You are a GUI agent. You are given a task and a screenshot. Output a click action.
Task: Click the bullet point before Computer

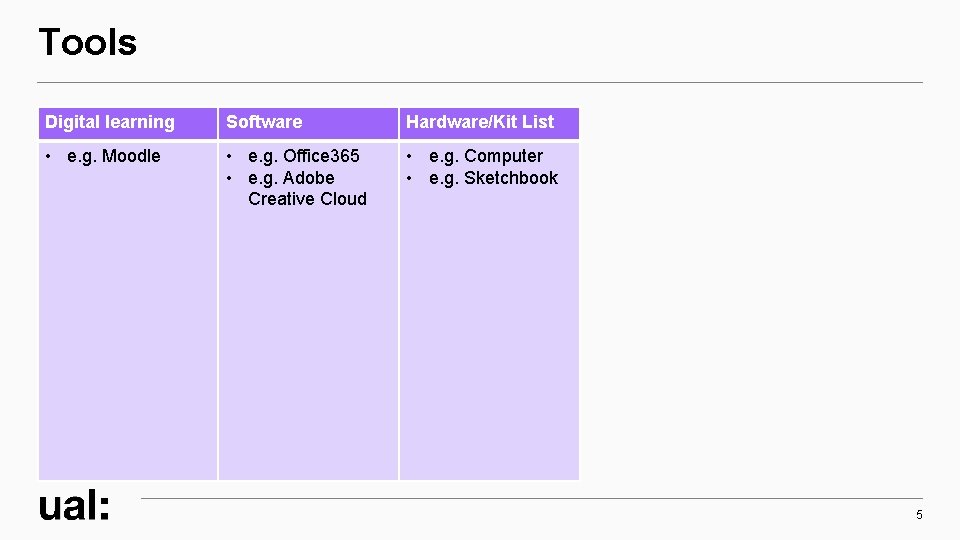409,157
